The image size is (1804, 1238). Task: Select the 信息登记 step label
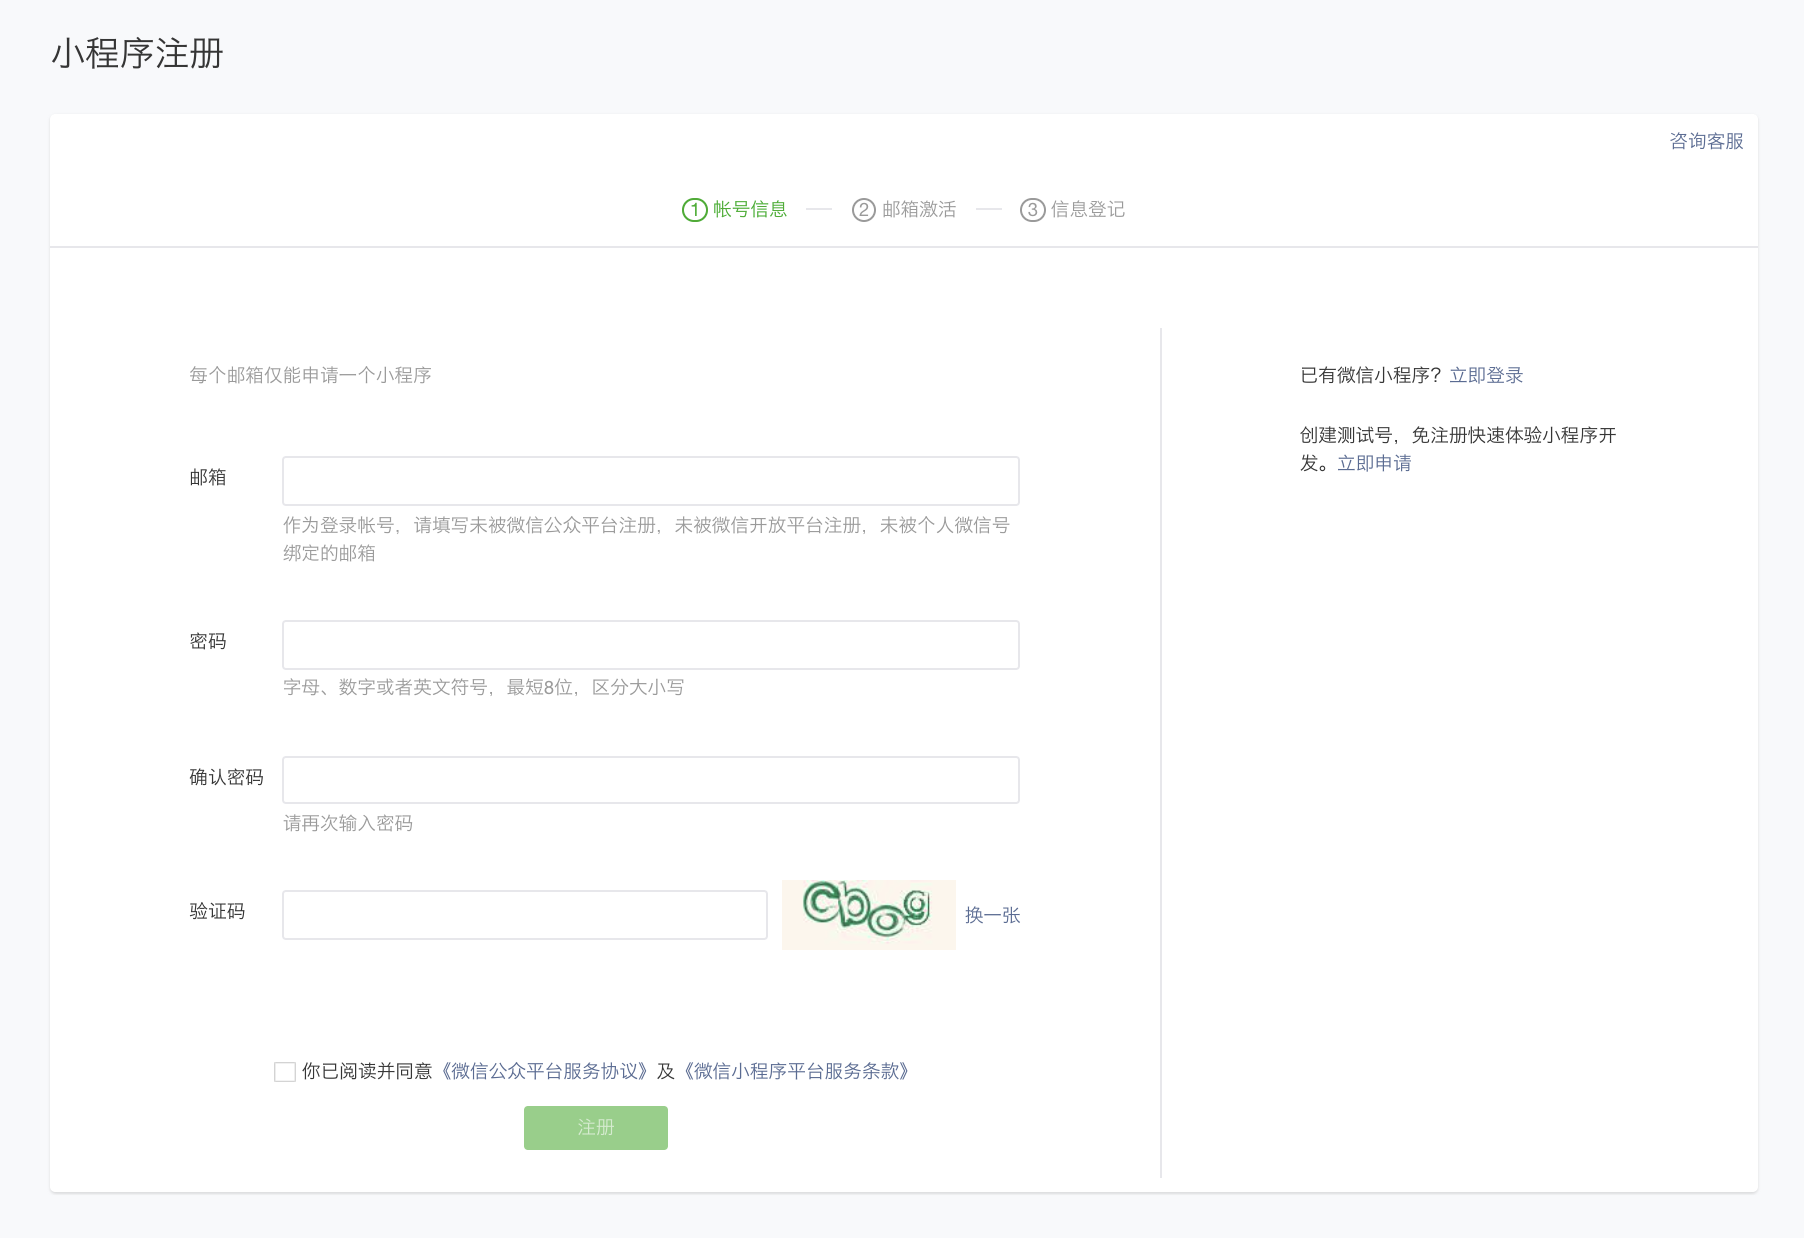click(1088, 210)
